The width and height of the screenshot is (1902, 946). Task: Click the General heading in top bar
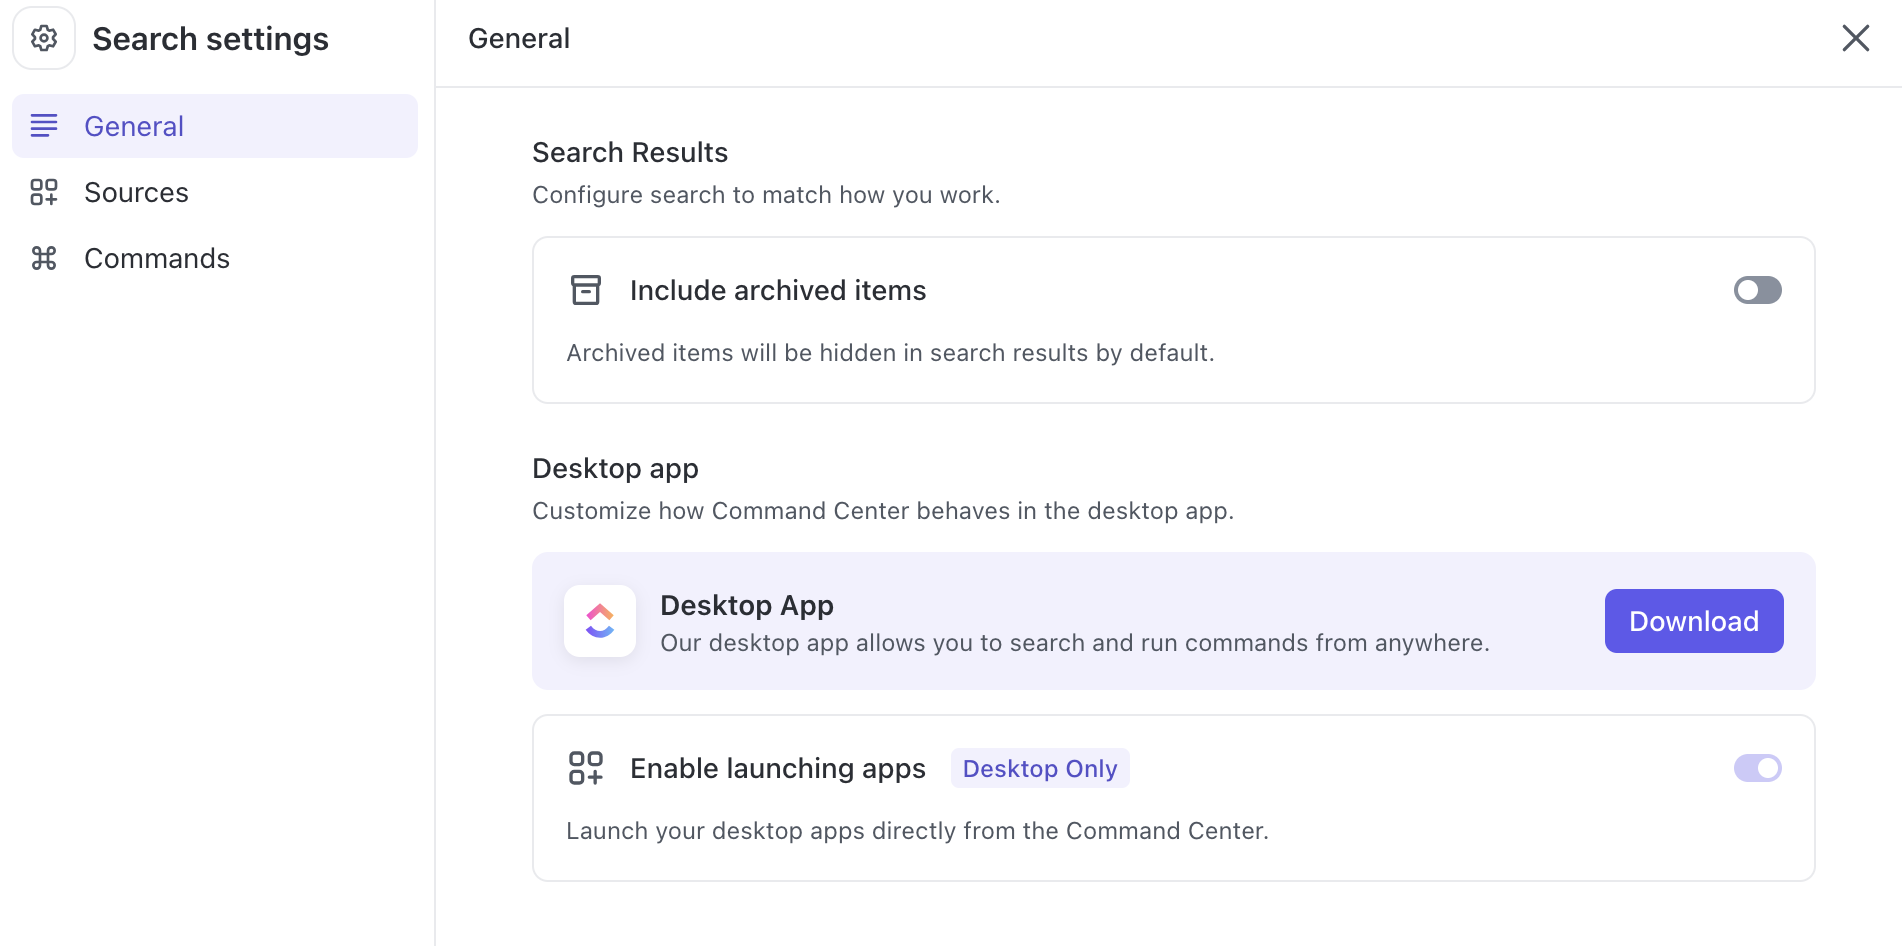[x=519, y=38]
